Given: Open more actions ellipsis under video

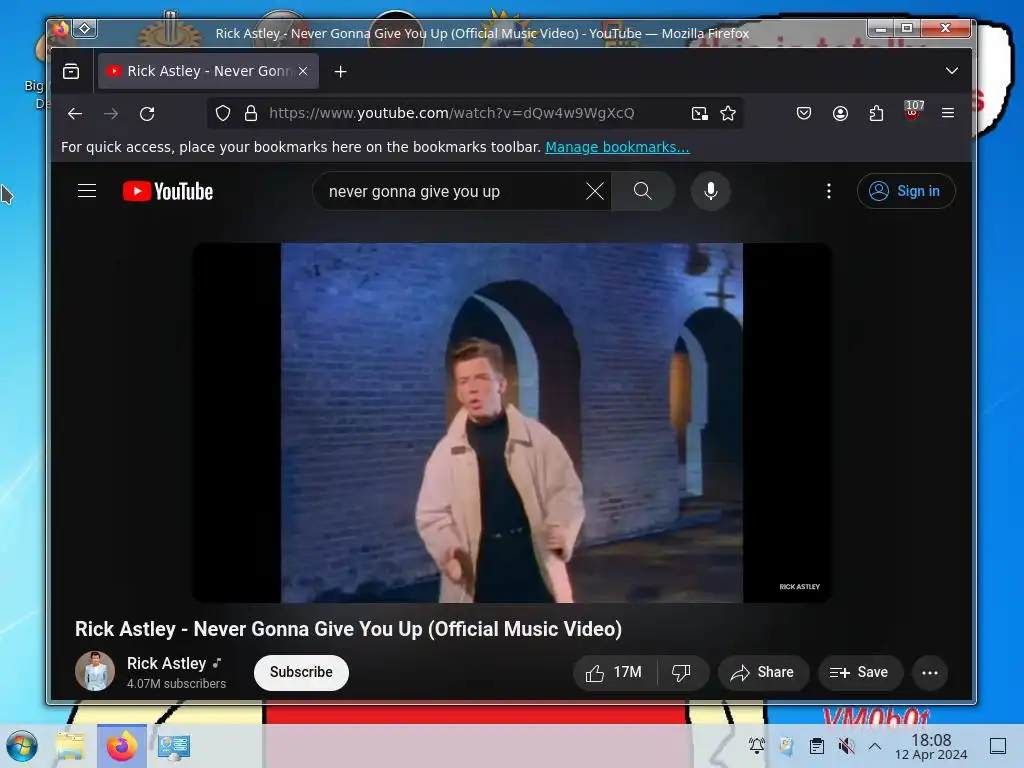Looking at the screenshot, I should (x=930, y=673).
